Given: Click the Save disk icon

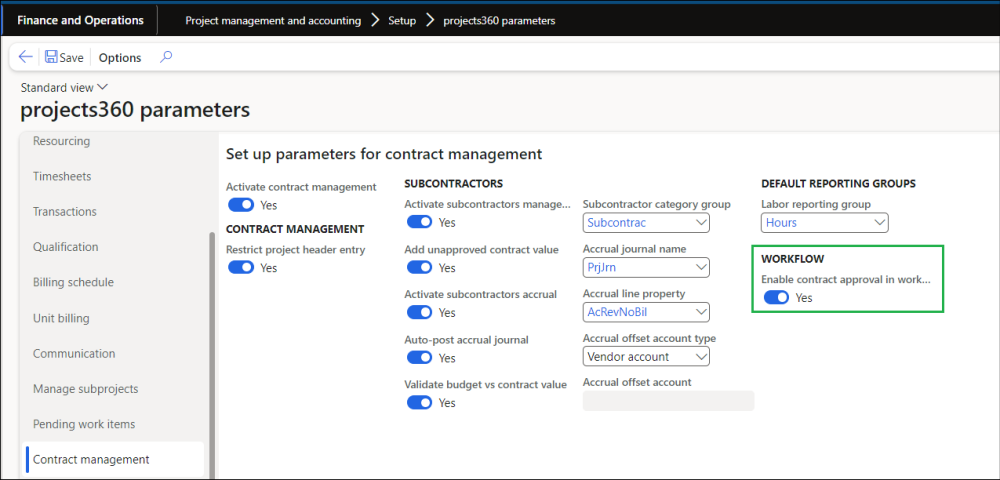Looking at the screenshot, I should [51, 57].
